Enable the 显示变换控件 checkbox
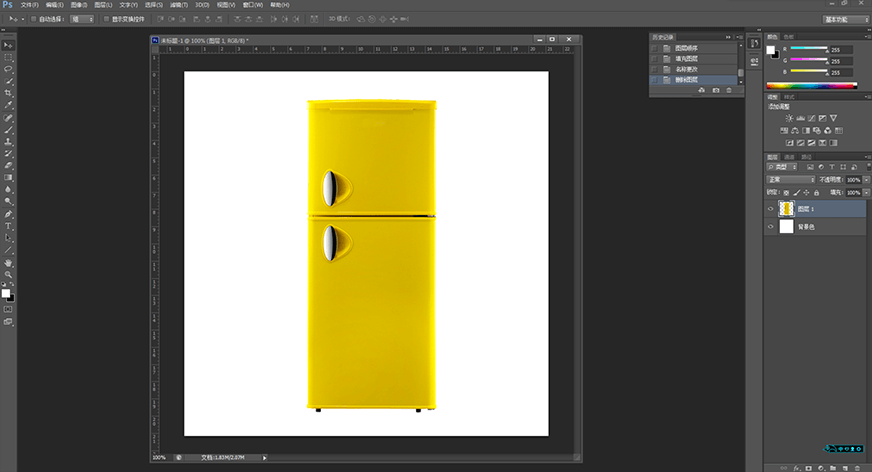The width and height of the screenshot is (872, 472). 106,19
